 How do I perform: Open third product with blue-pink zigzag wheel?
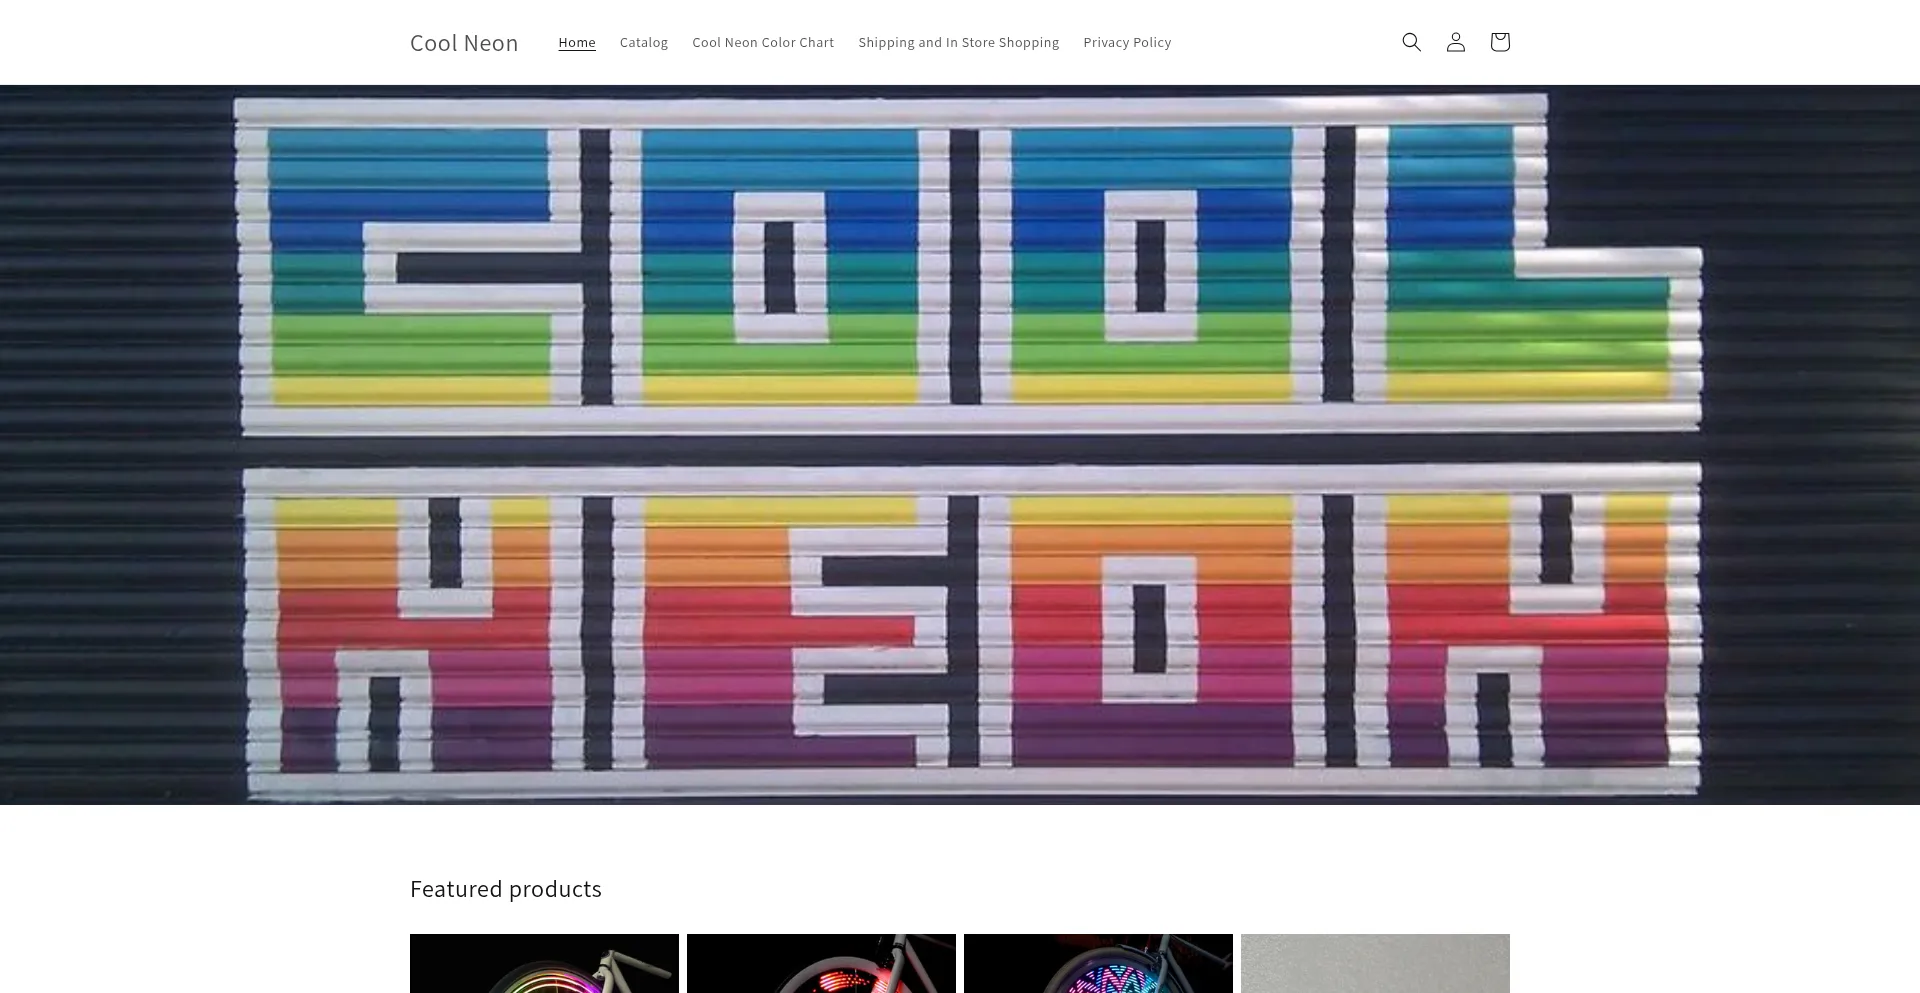coord(1098,963)
